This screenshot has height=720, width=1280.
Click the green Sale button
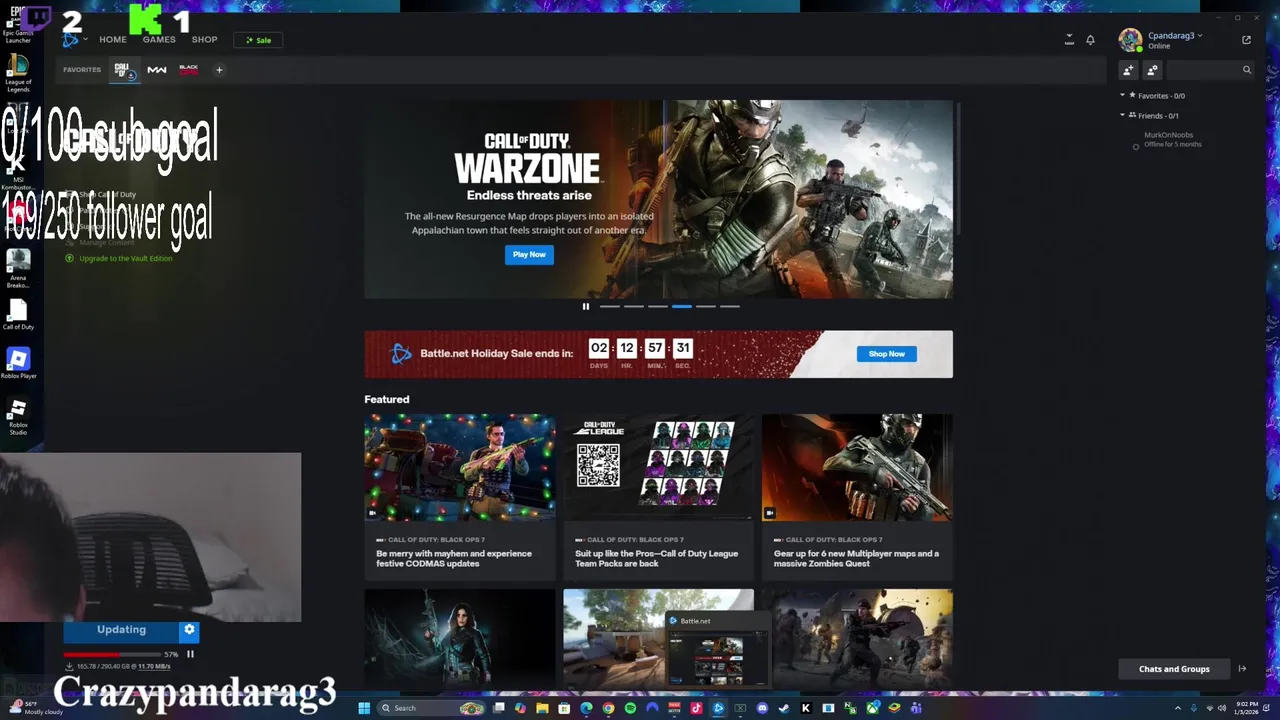(258, 40)
